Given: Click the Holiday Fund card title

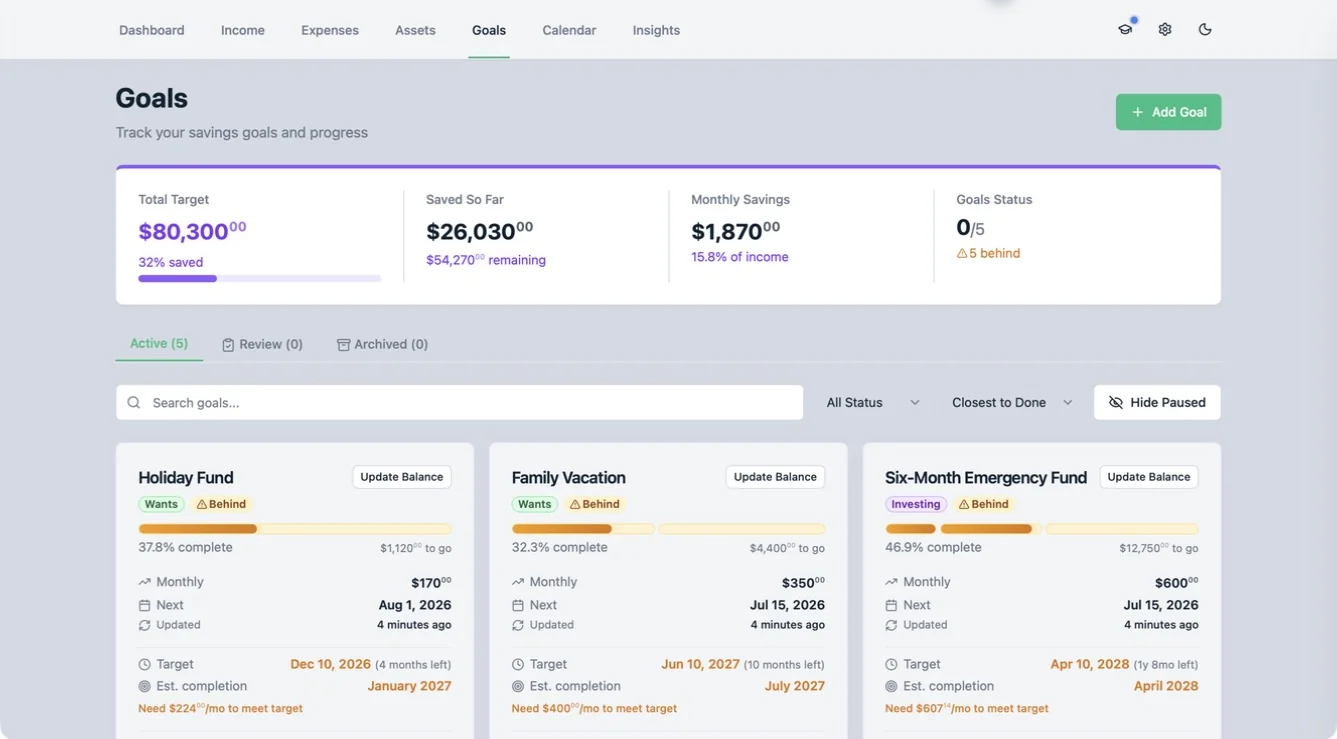Looking at the screenshot, I should click(x=186, y=478).
